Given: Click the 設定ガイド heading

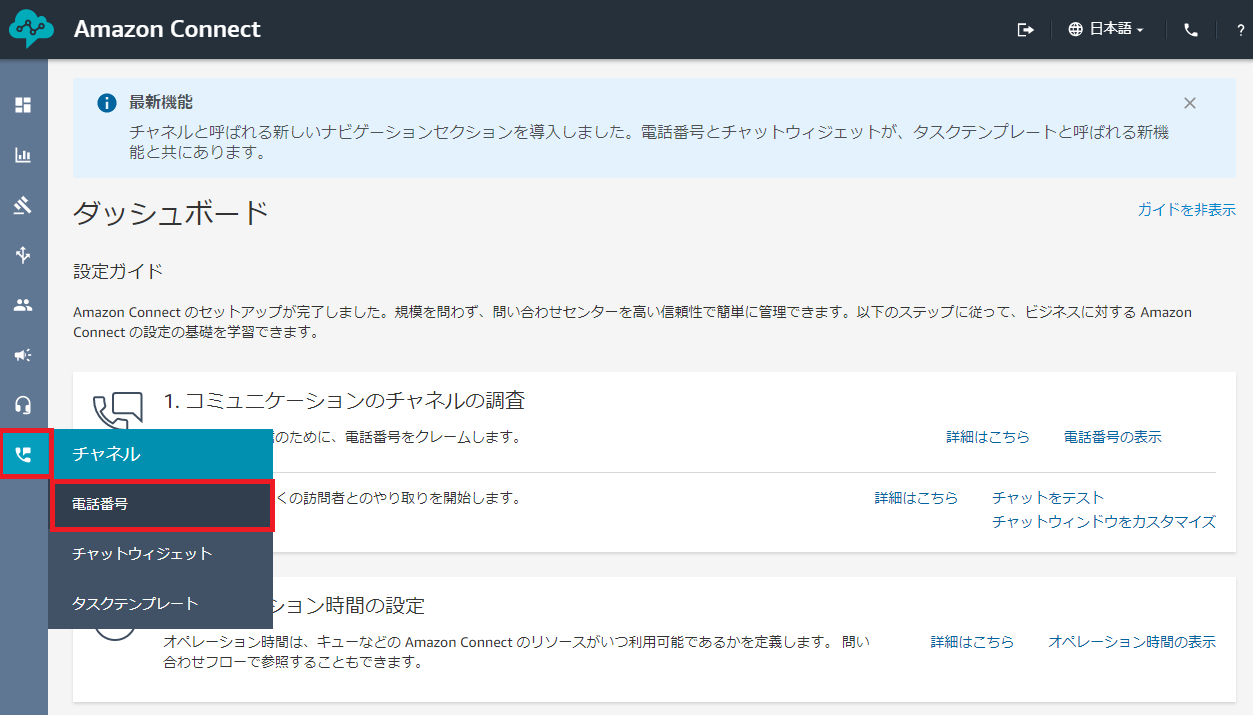Looking at the screenshot, I should [x=118, y=271].
